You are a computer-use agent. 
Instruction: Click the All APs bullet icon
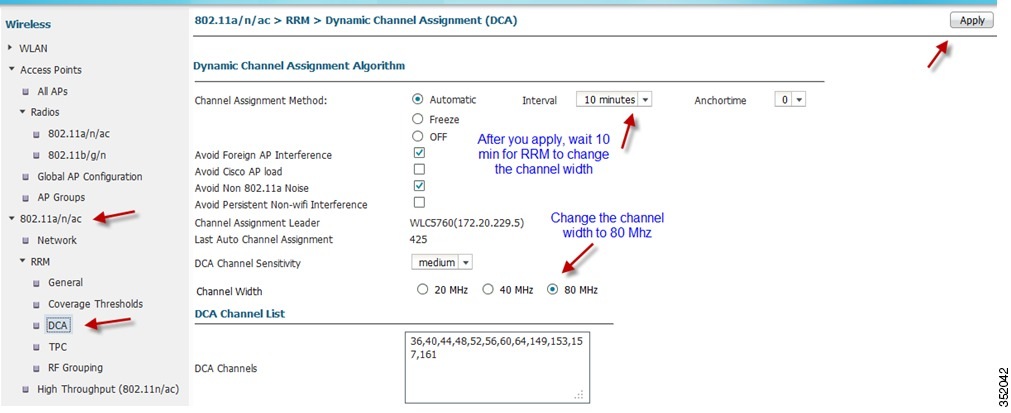(26, 91)
